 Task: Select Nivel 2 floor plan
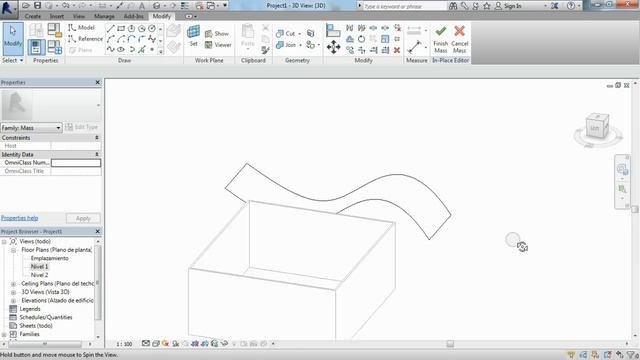point(39,275)
